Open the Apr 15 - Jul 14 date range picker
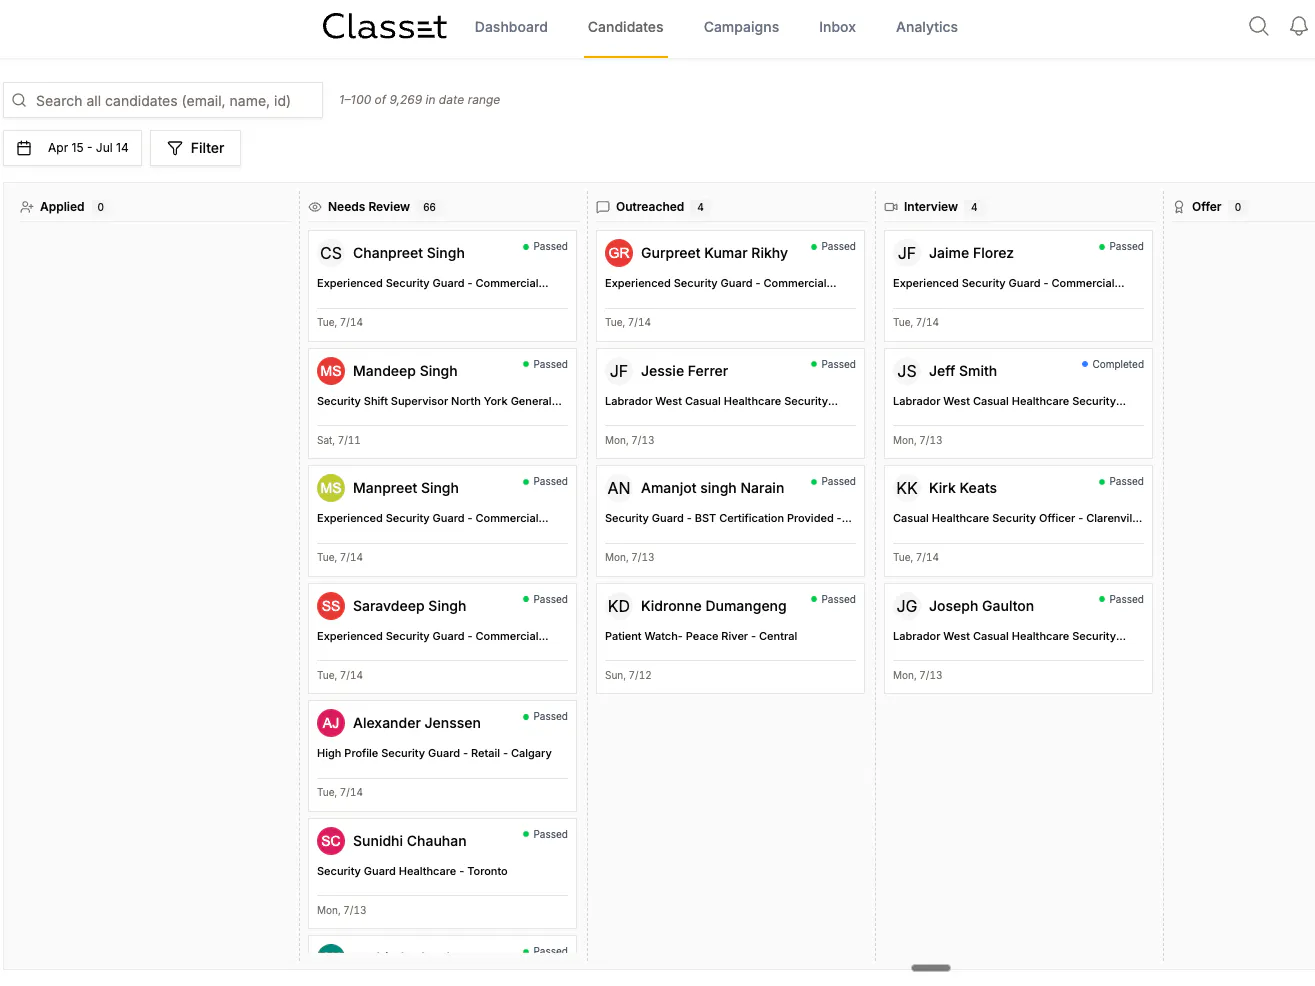 coord(73,148)
